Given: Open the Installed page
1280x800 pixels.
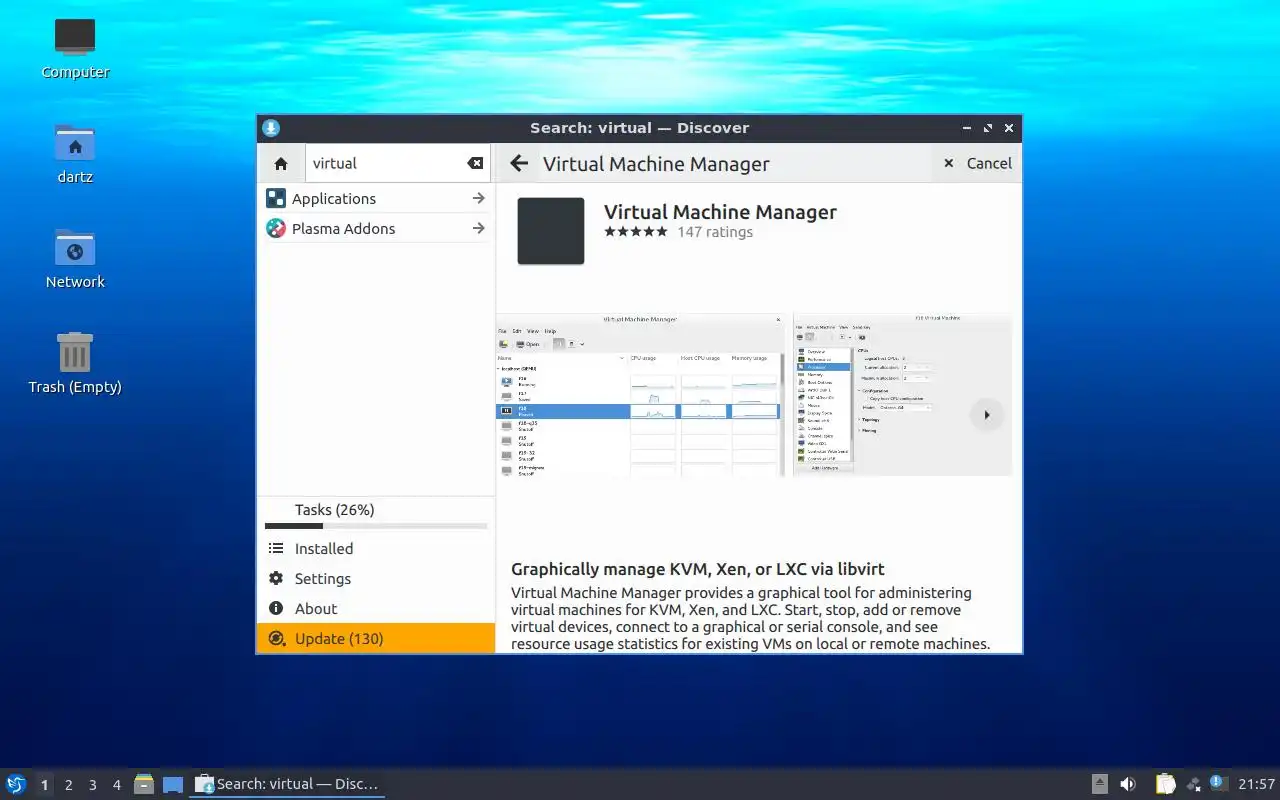Looking at the screenshot, I should click(x=376, y=548).
